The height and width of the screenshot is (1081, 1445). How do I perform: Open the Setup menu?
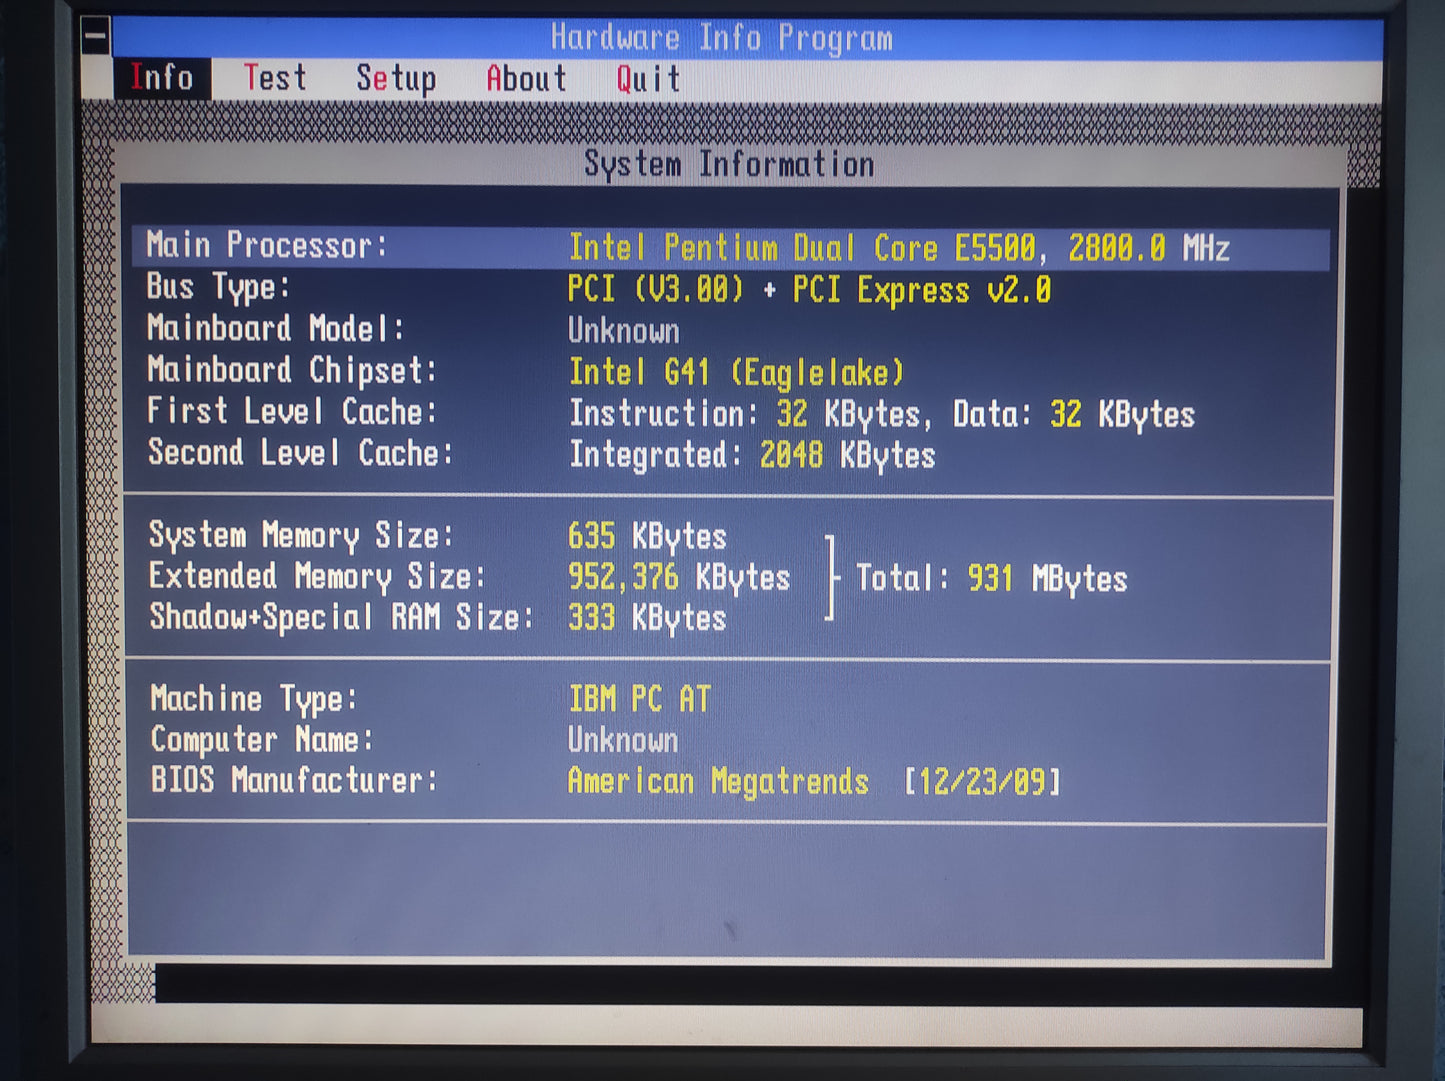(396, 79)
